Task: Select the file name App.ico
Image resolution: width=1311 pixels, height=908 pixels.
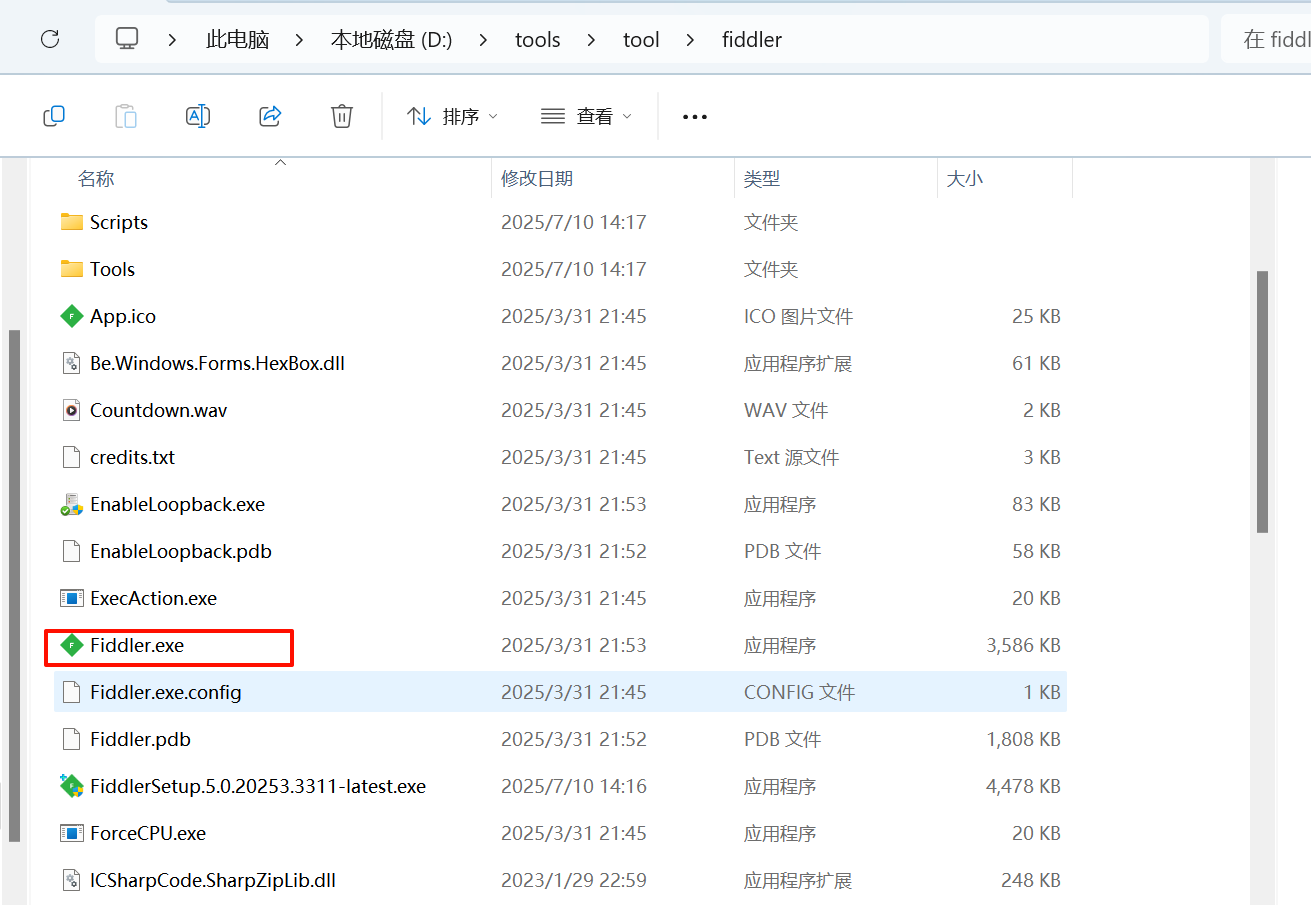Action: click(x=123, y=316)
